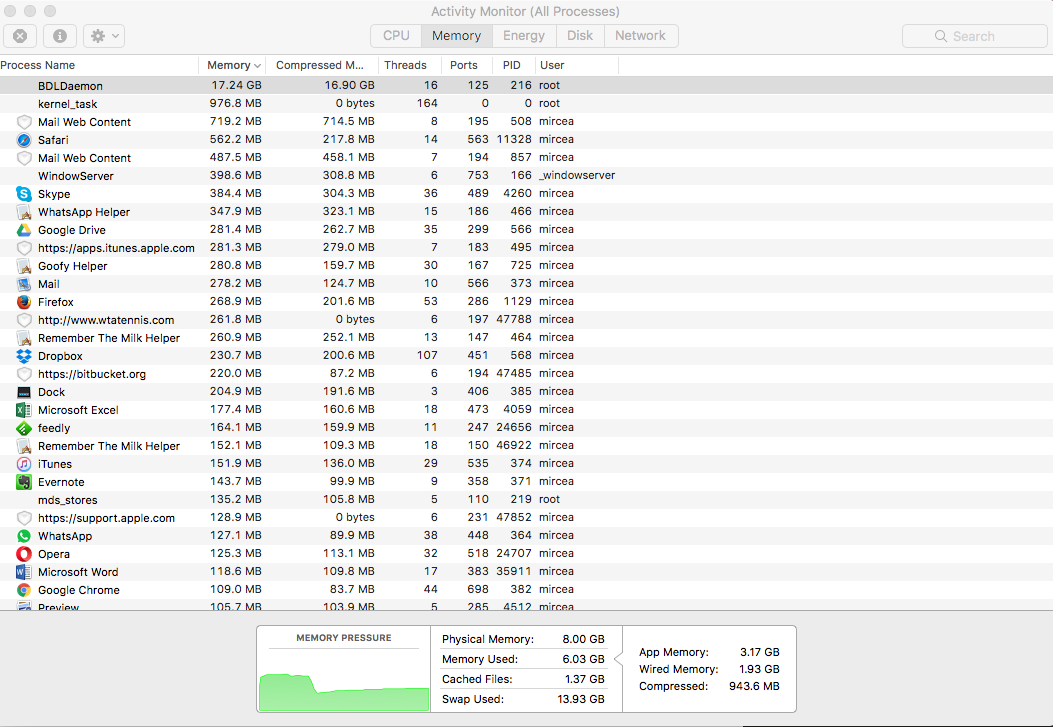The image size is (1053, 727).
Task: Click Compressed 943.6 MB value
Action: coord(754,686)
